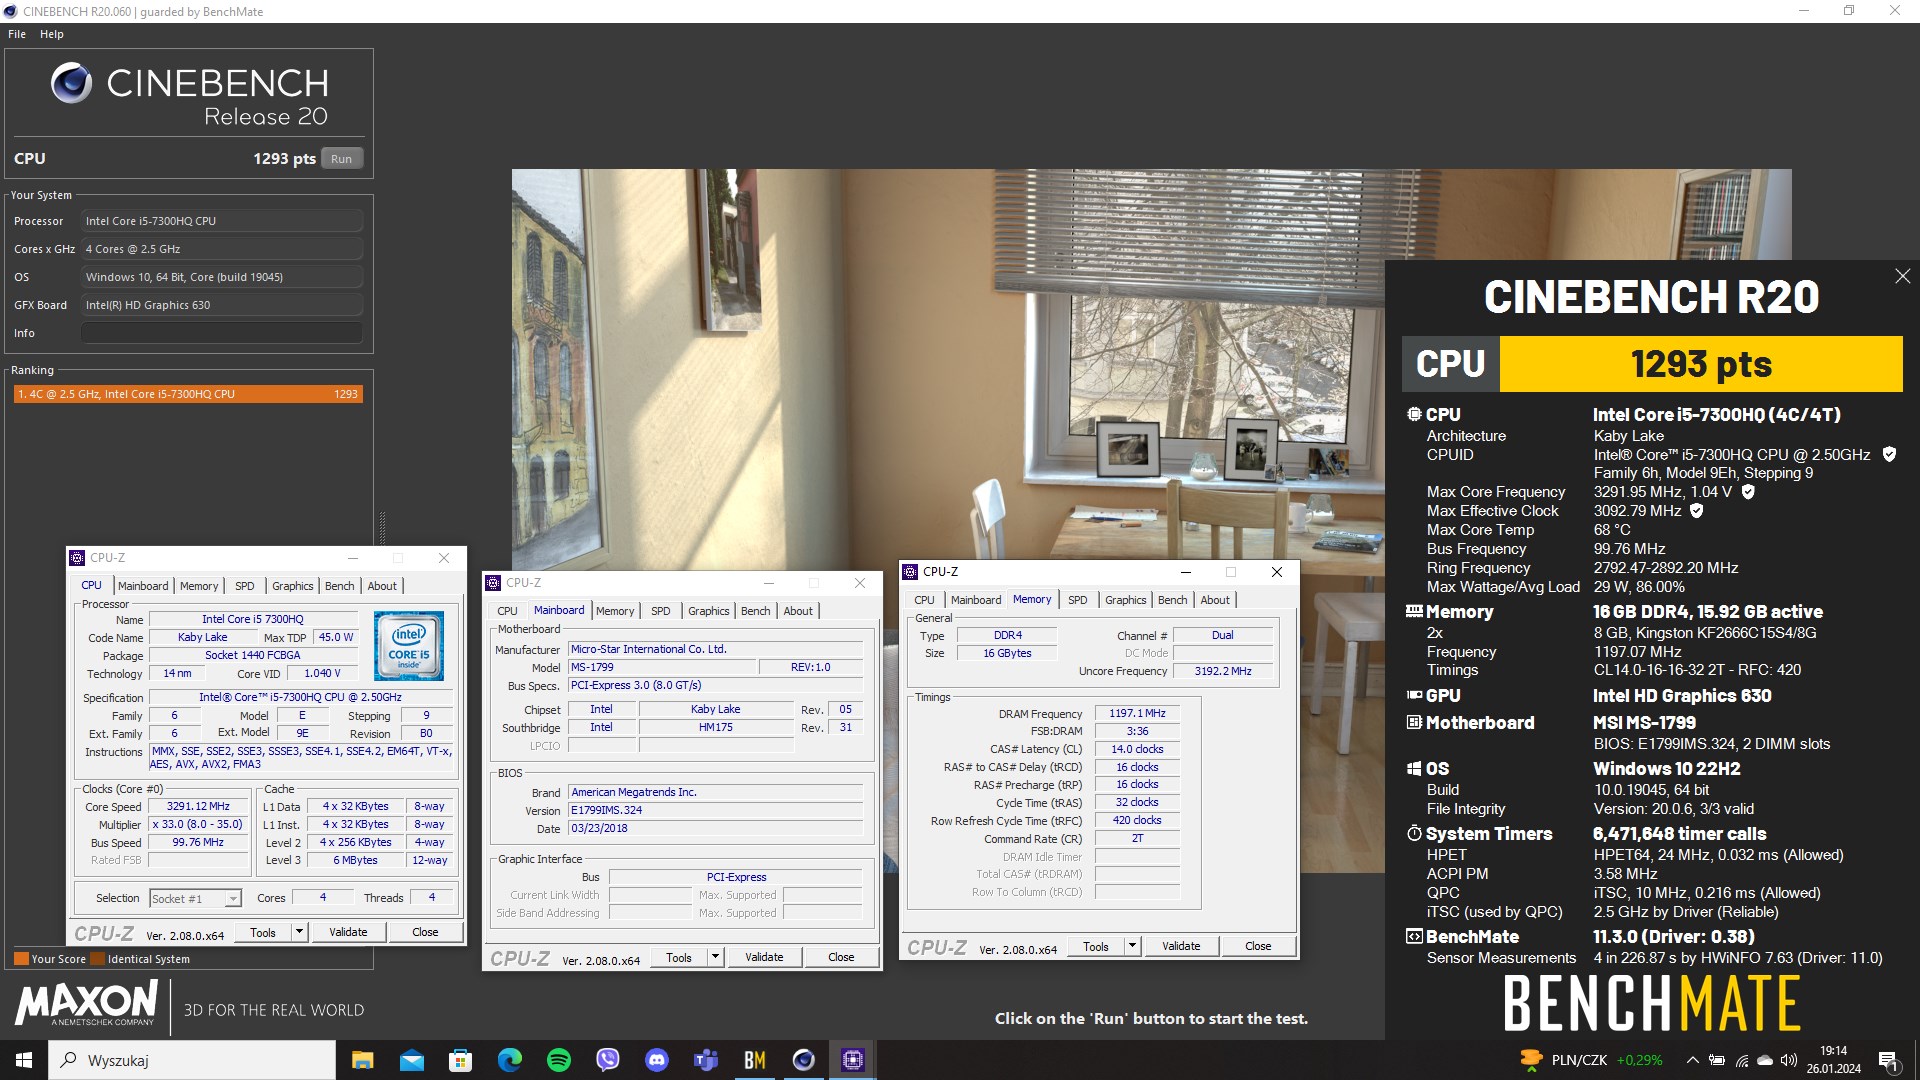Click the 1197.1 MHz DRAM Frequency value

pyautogui.click(x=1137, y=713)
